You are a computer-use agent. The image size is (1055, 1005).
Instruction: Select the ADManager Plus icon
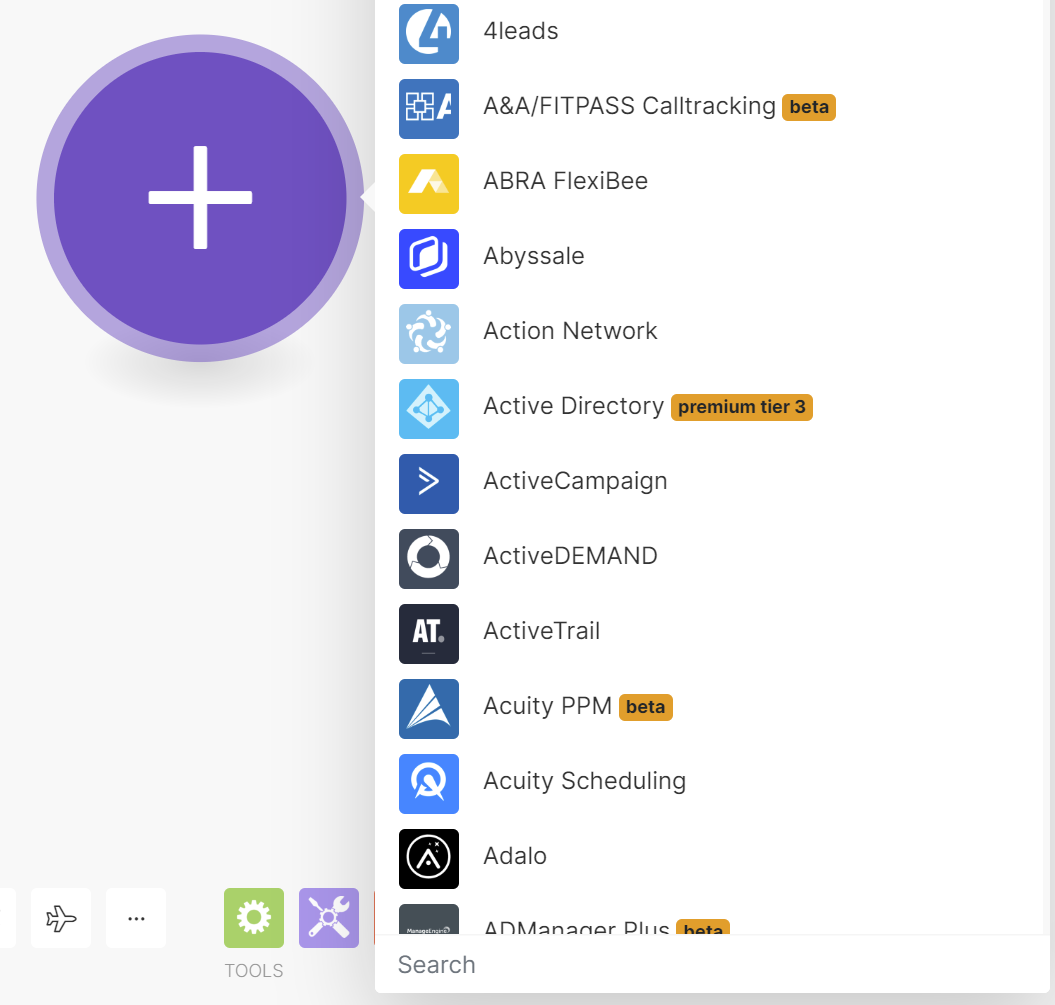[429, 919]
